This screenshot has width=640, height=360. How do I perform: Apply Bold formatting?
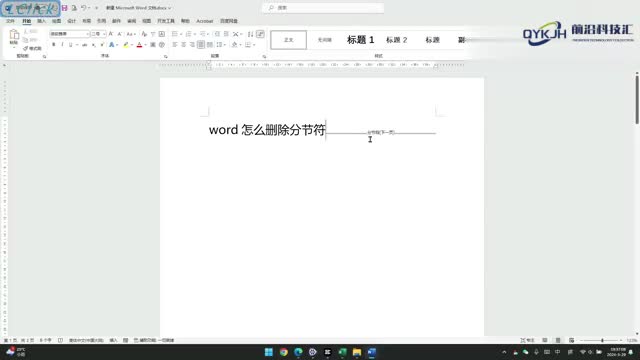pyautogui.click(x=53, y=44)
